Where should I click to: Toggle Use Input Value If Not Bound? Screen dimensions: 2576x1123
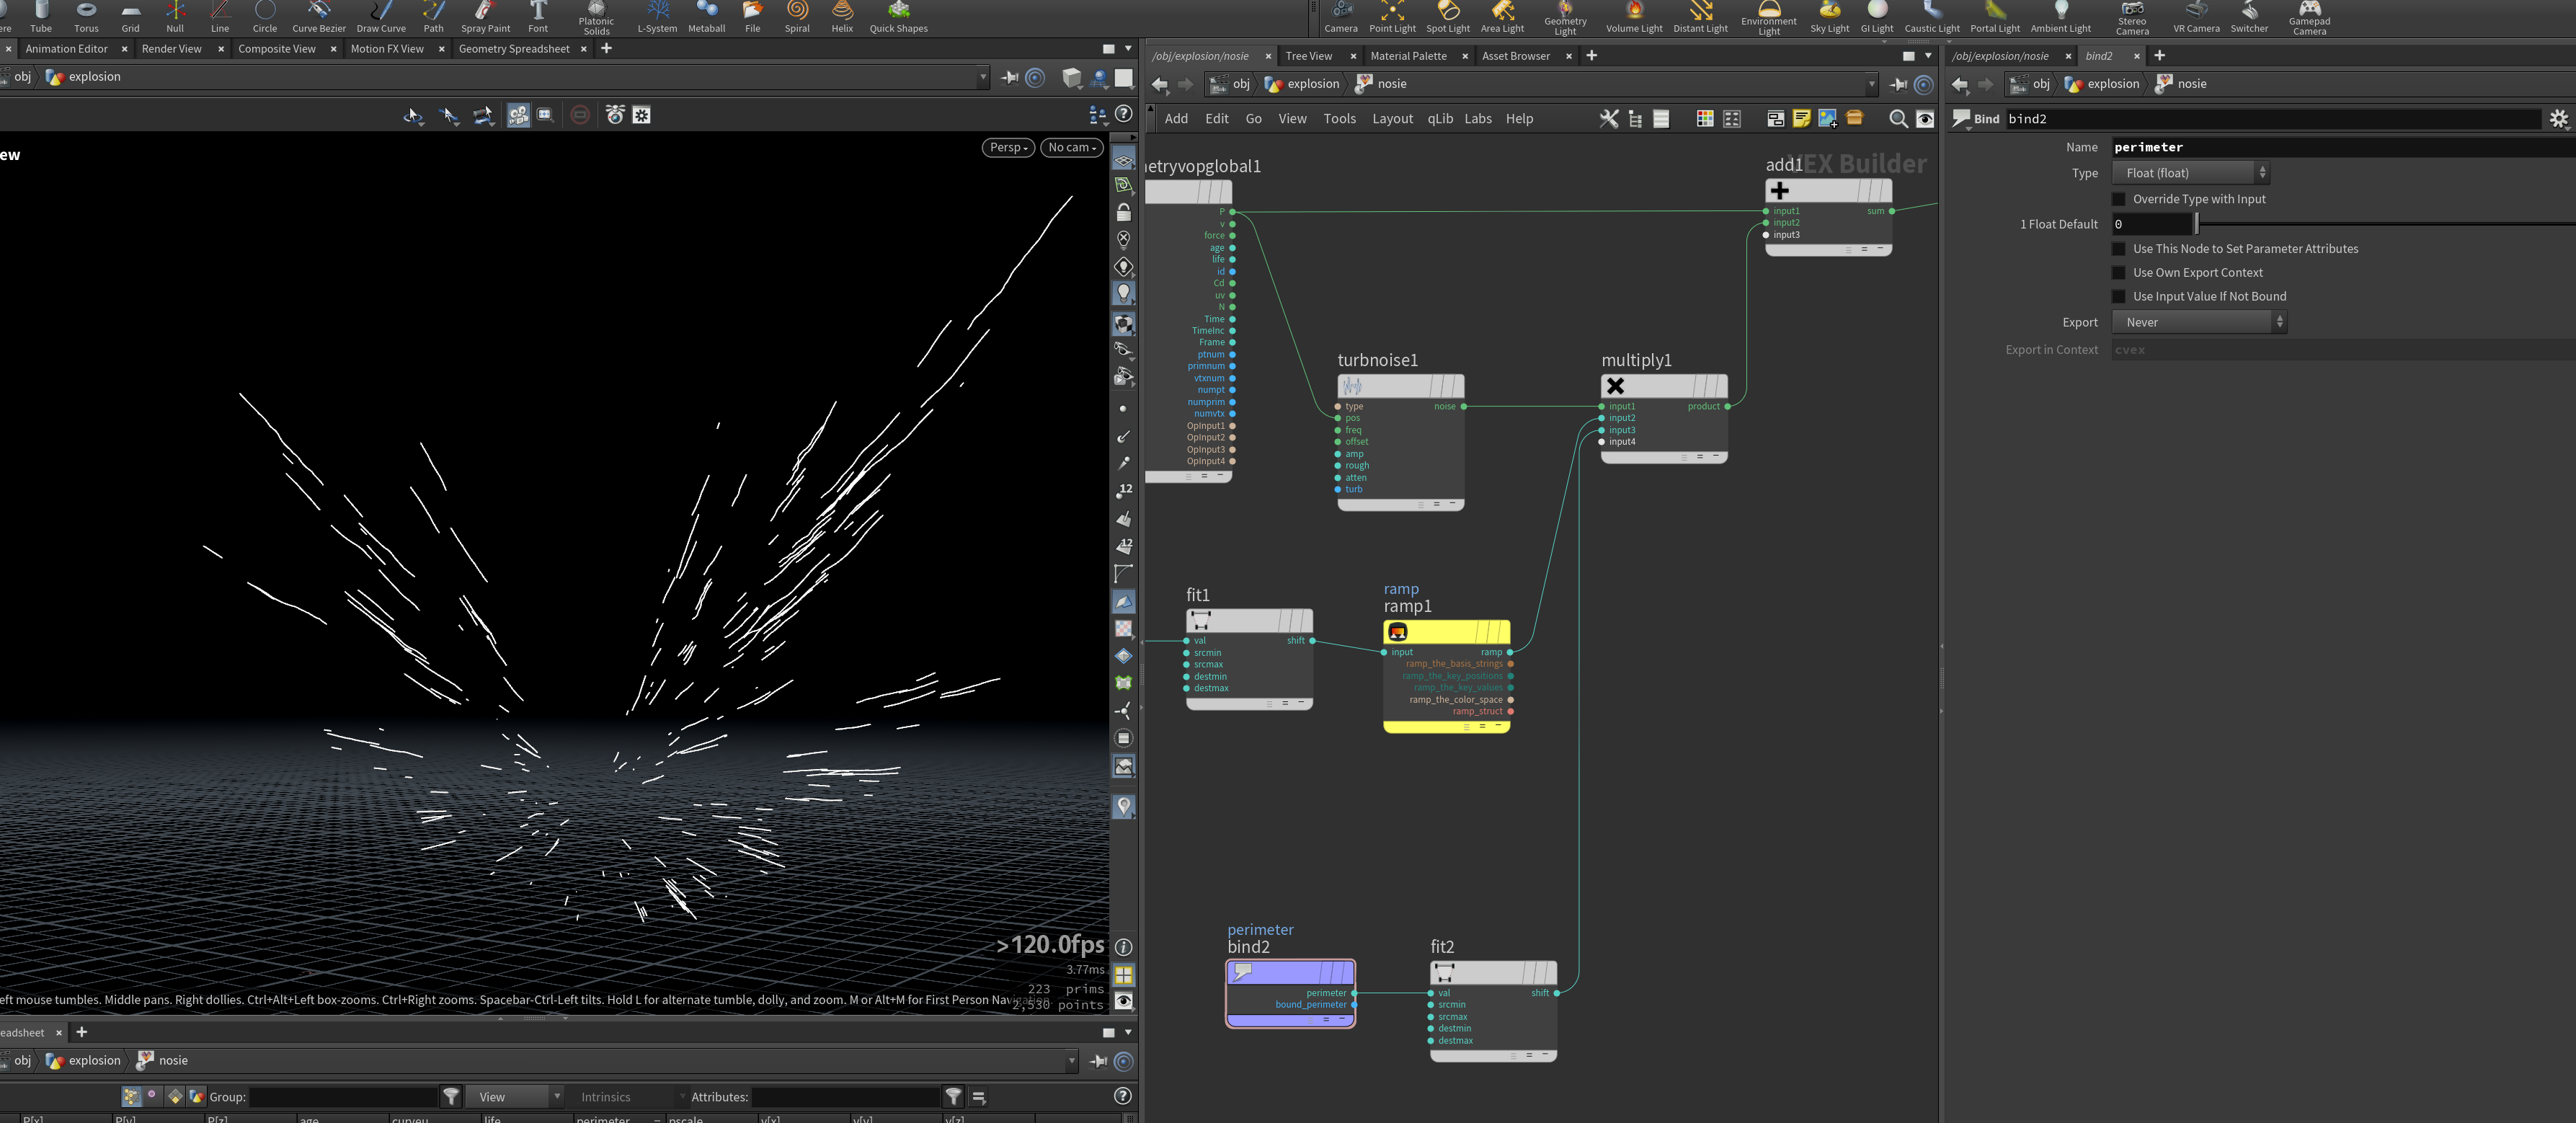pyautogui.click(x=2118, y=297)
